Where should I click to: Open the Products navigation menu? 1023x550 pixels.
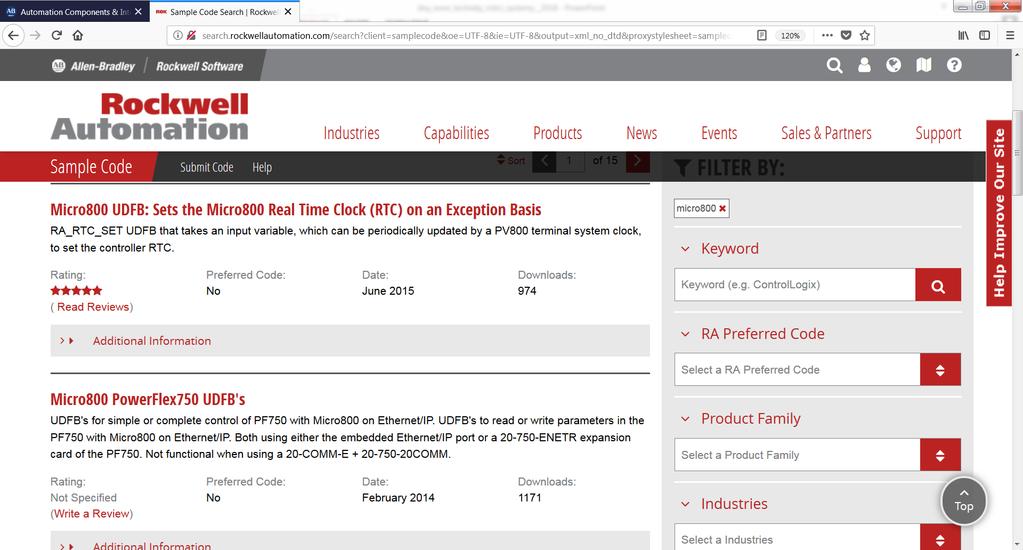[x=557, y=133]
